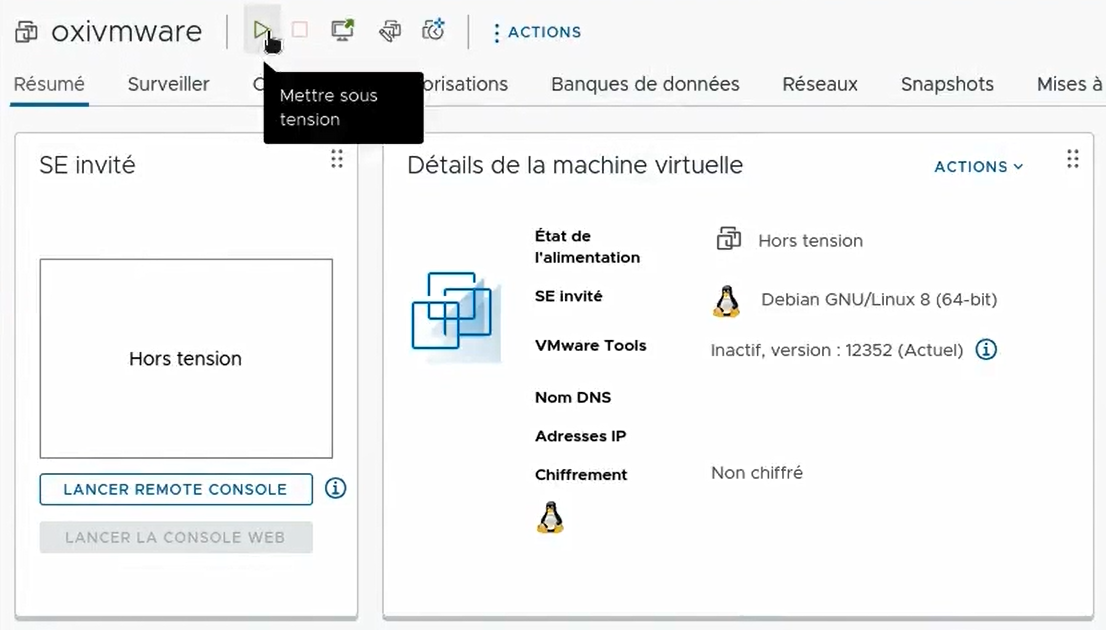This screenshot has height=630, width=1106.
Task: Click Lancer Remote Console
Action: point(175,489)
